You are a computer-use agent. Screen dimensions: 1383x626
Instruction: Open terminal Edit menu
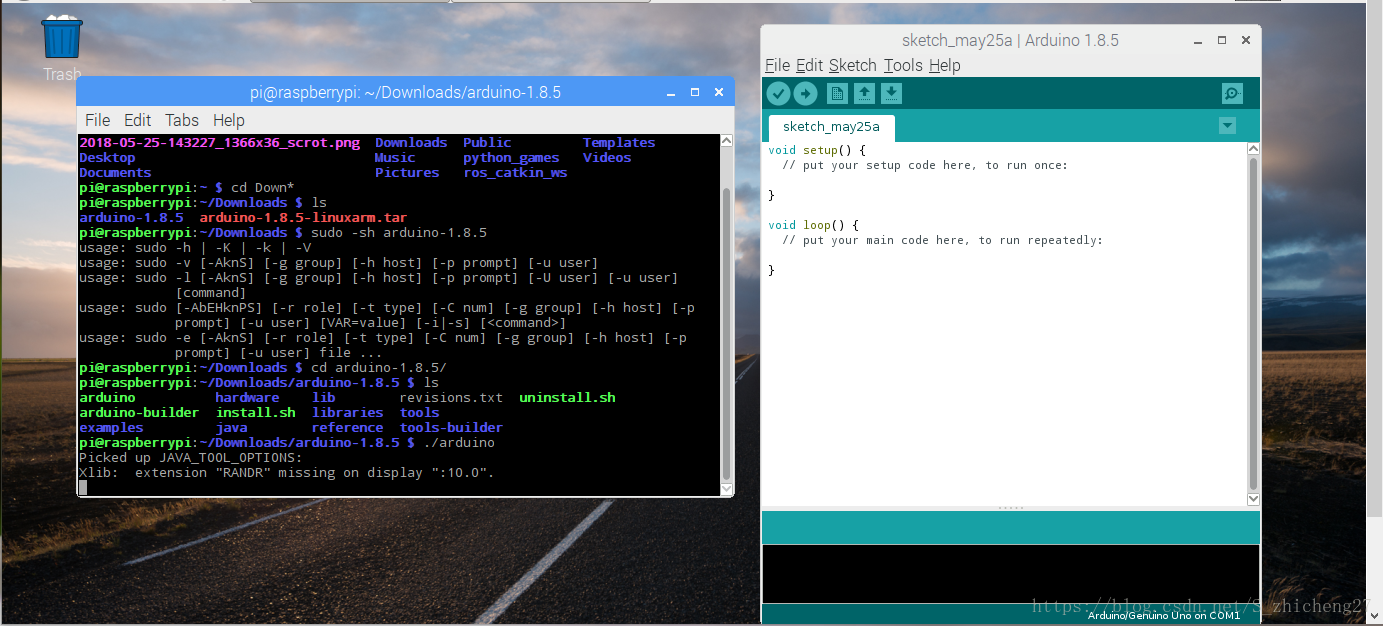coord(137,120)
